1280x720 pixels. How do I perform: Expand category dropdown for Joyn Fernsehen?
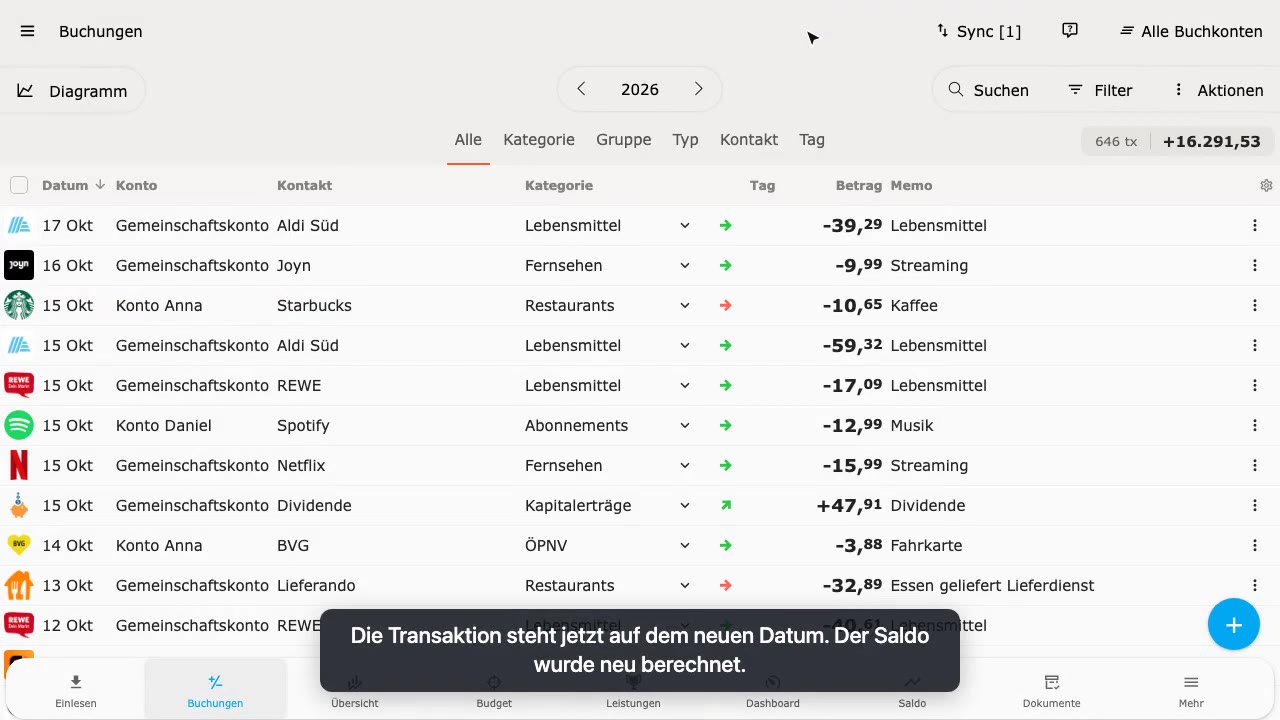click(x=685, y=265)
